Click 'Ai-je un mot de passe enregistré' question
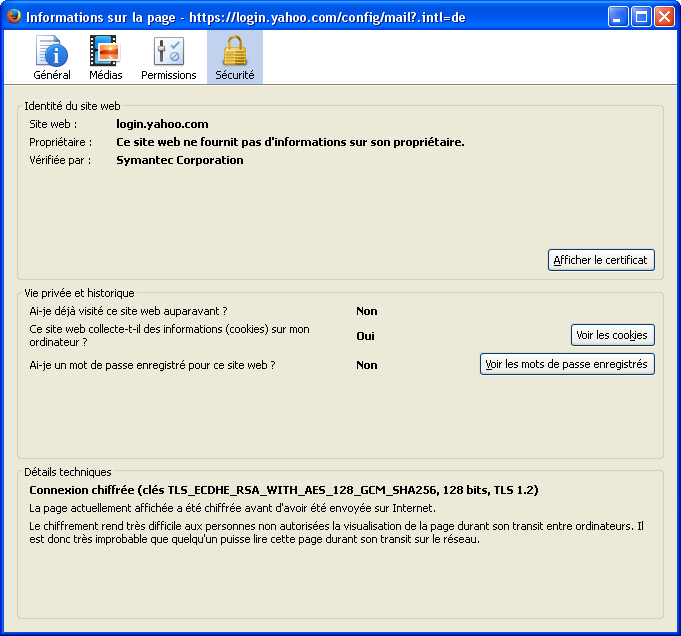 152,365
